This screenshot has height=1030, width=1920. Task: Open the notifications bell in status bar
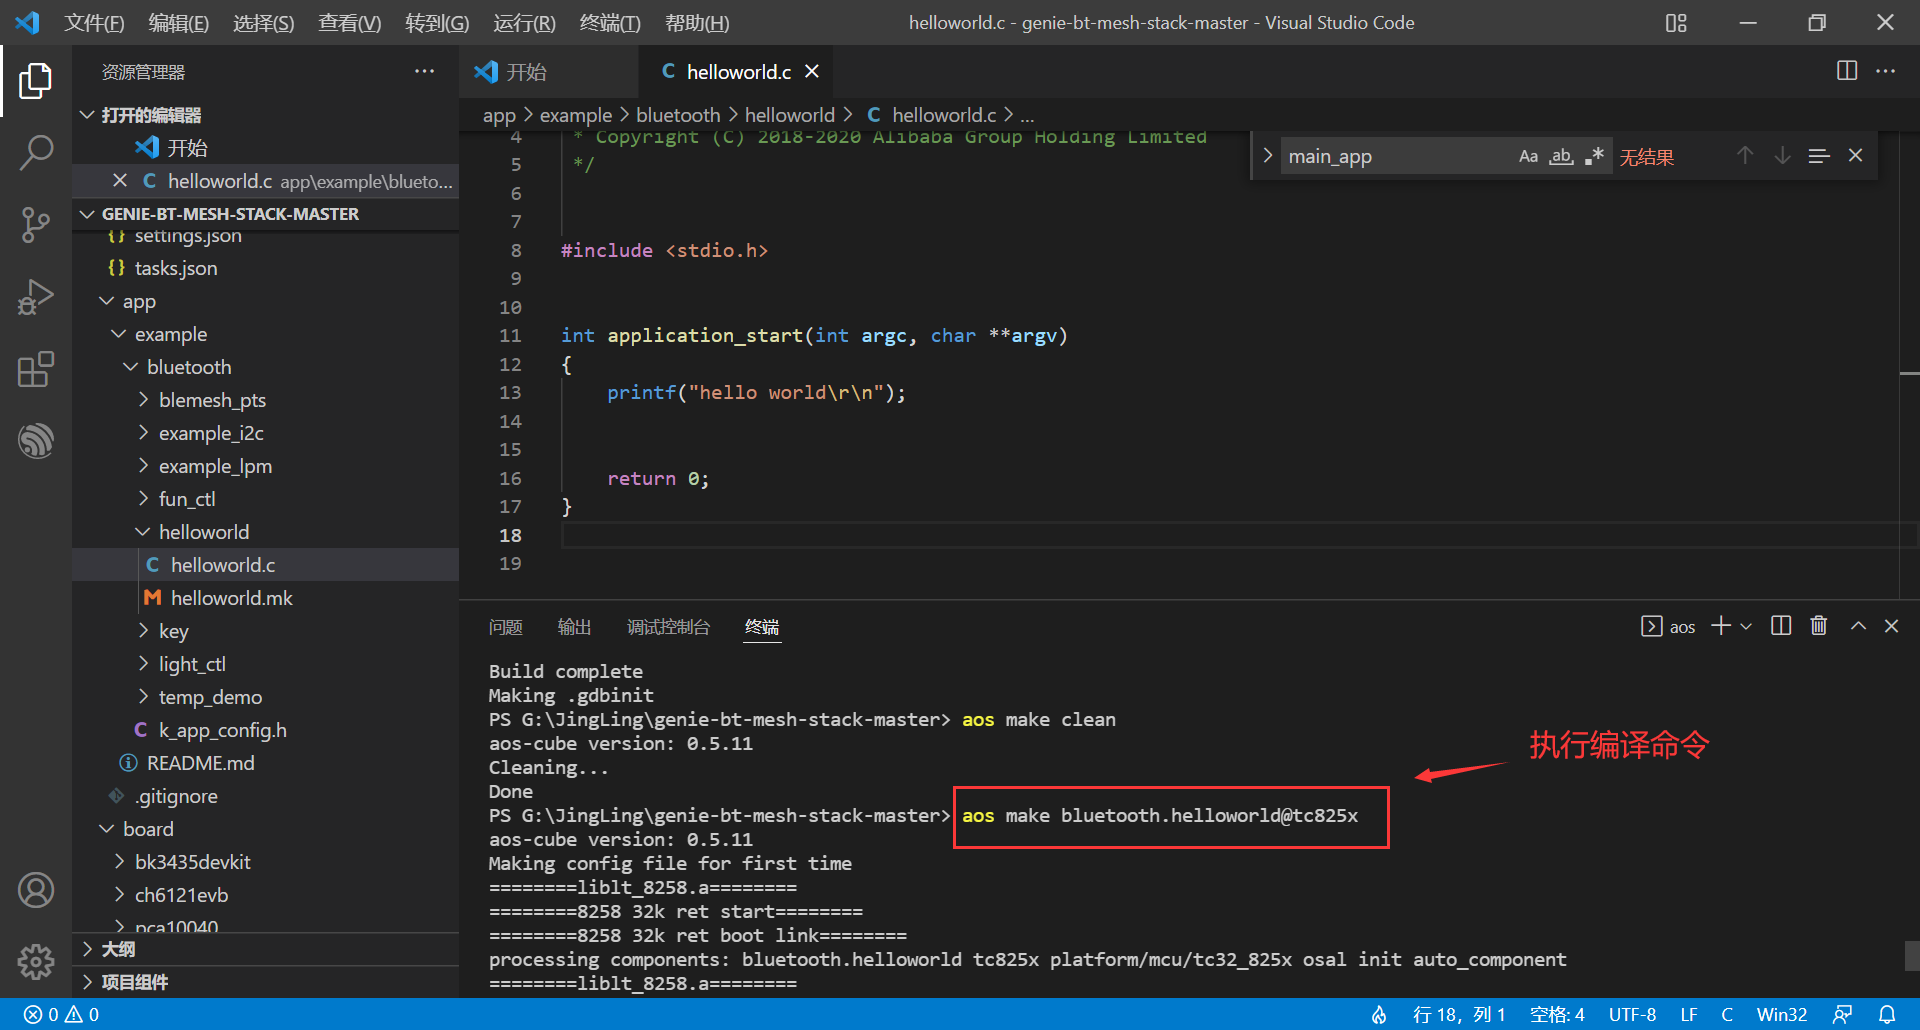coord(1887,1014)
